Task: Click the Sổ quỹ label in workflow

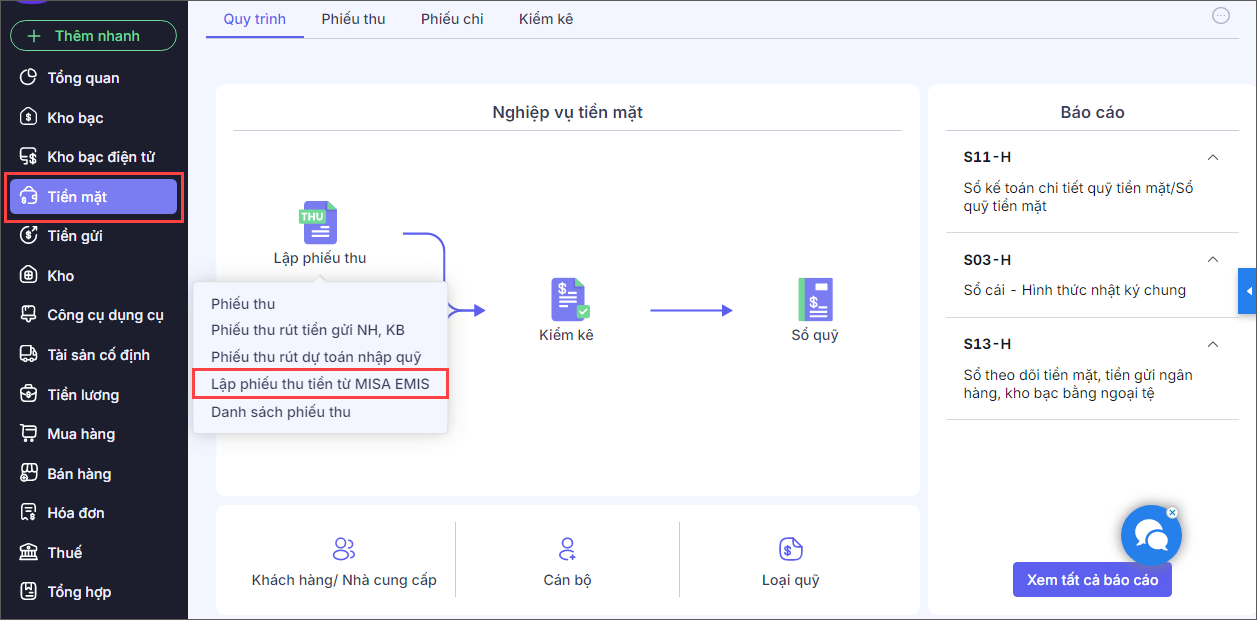Action: [815, 335]
